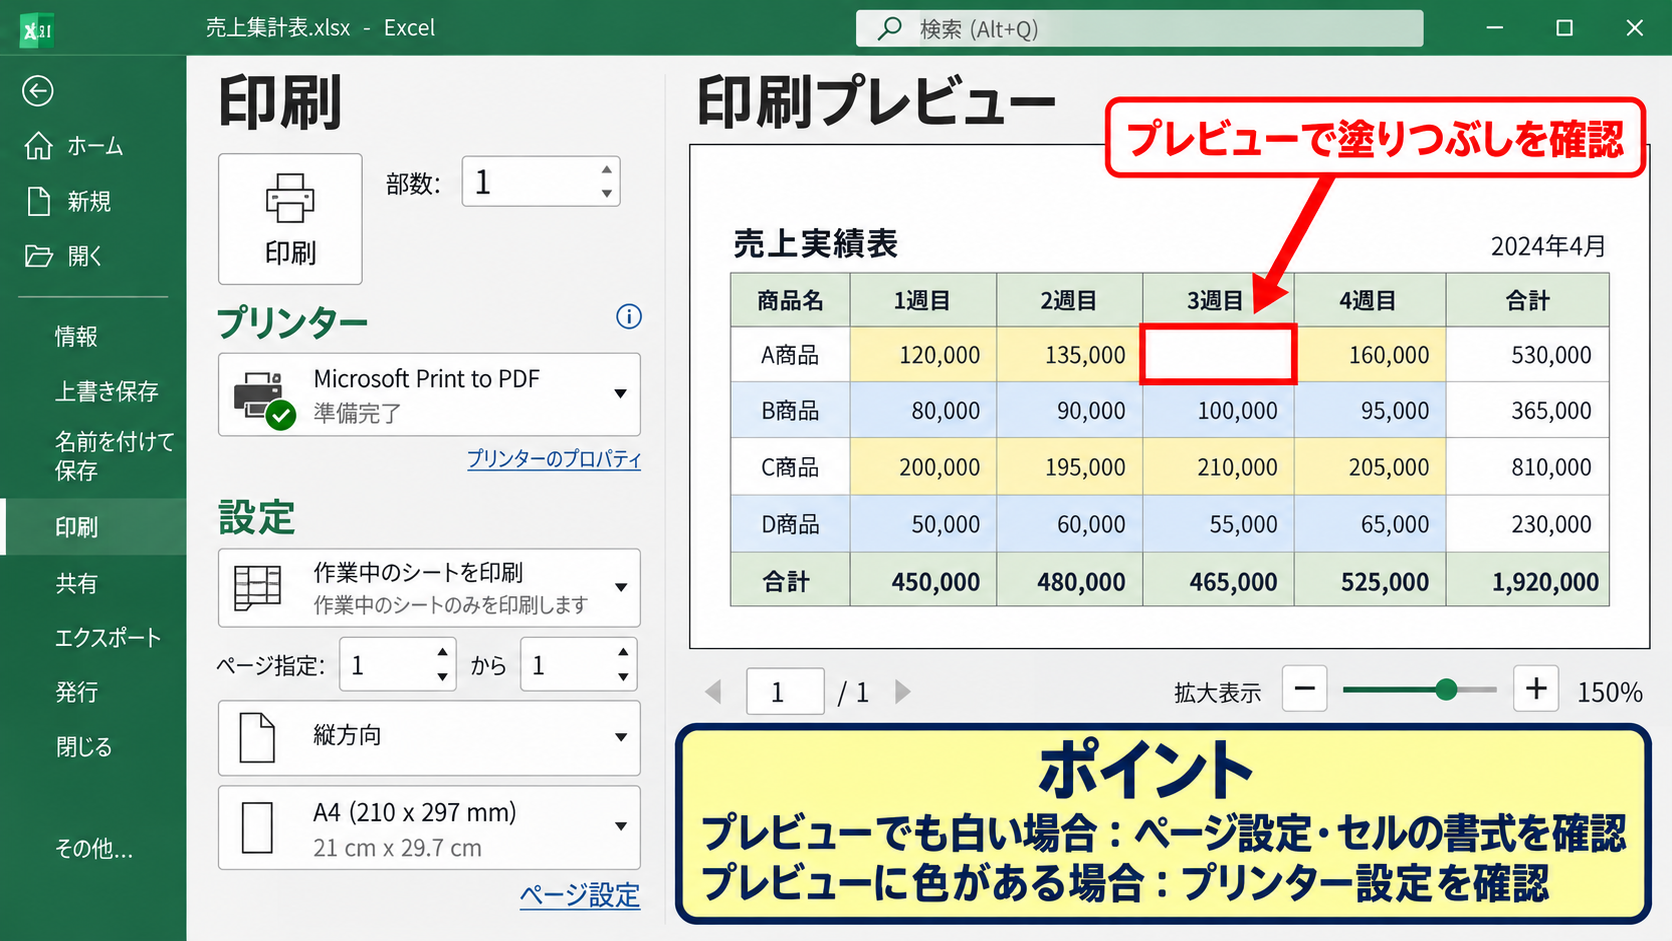Select 新規 in the sidebar
This screenshot has width=1672, height=941.
click(89, 201)
